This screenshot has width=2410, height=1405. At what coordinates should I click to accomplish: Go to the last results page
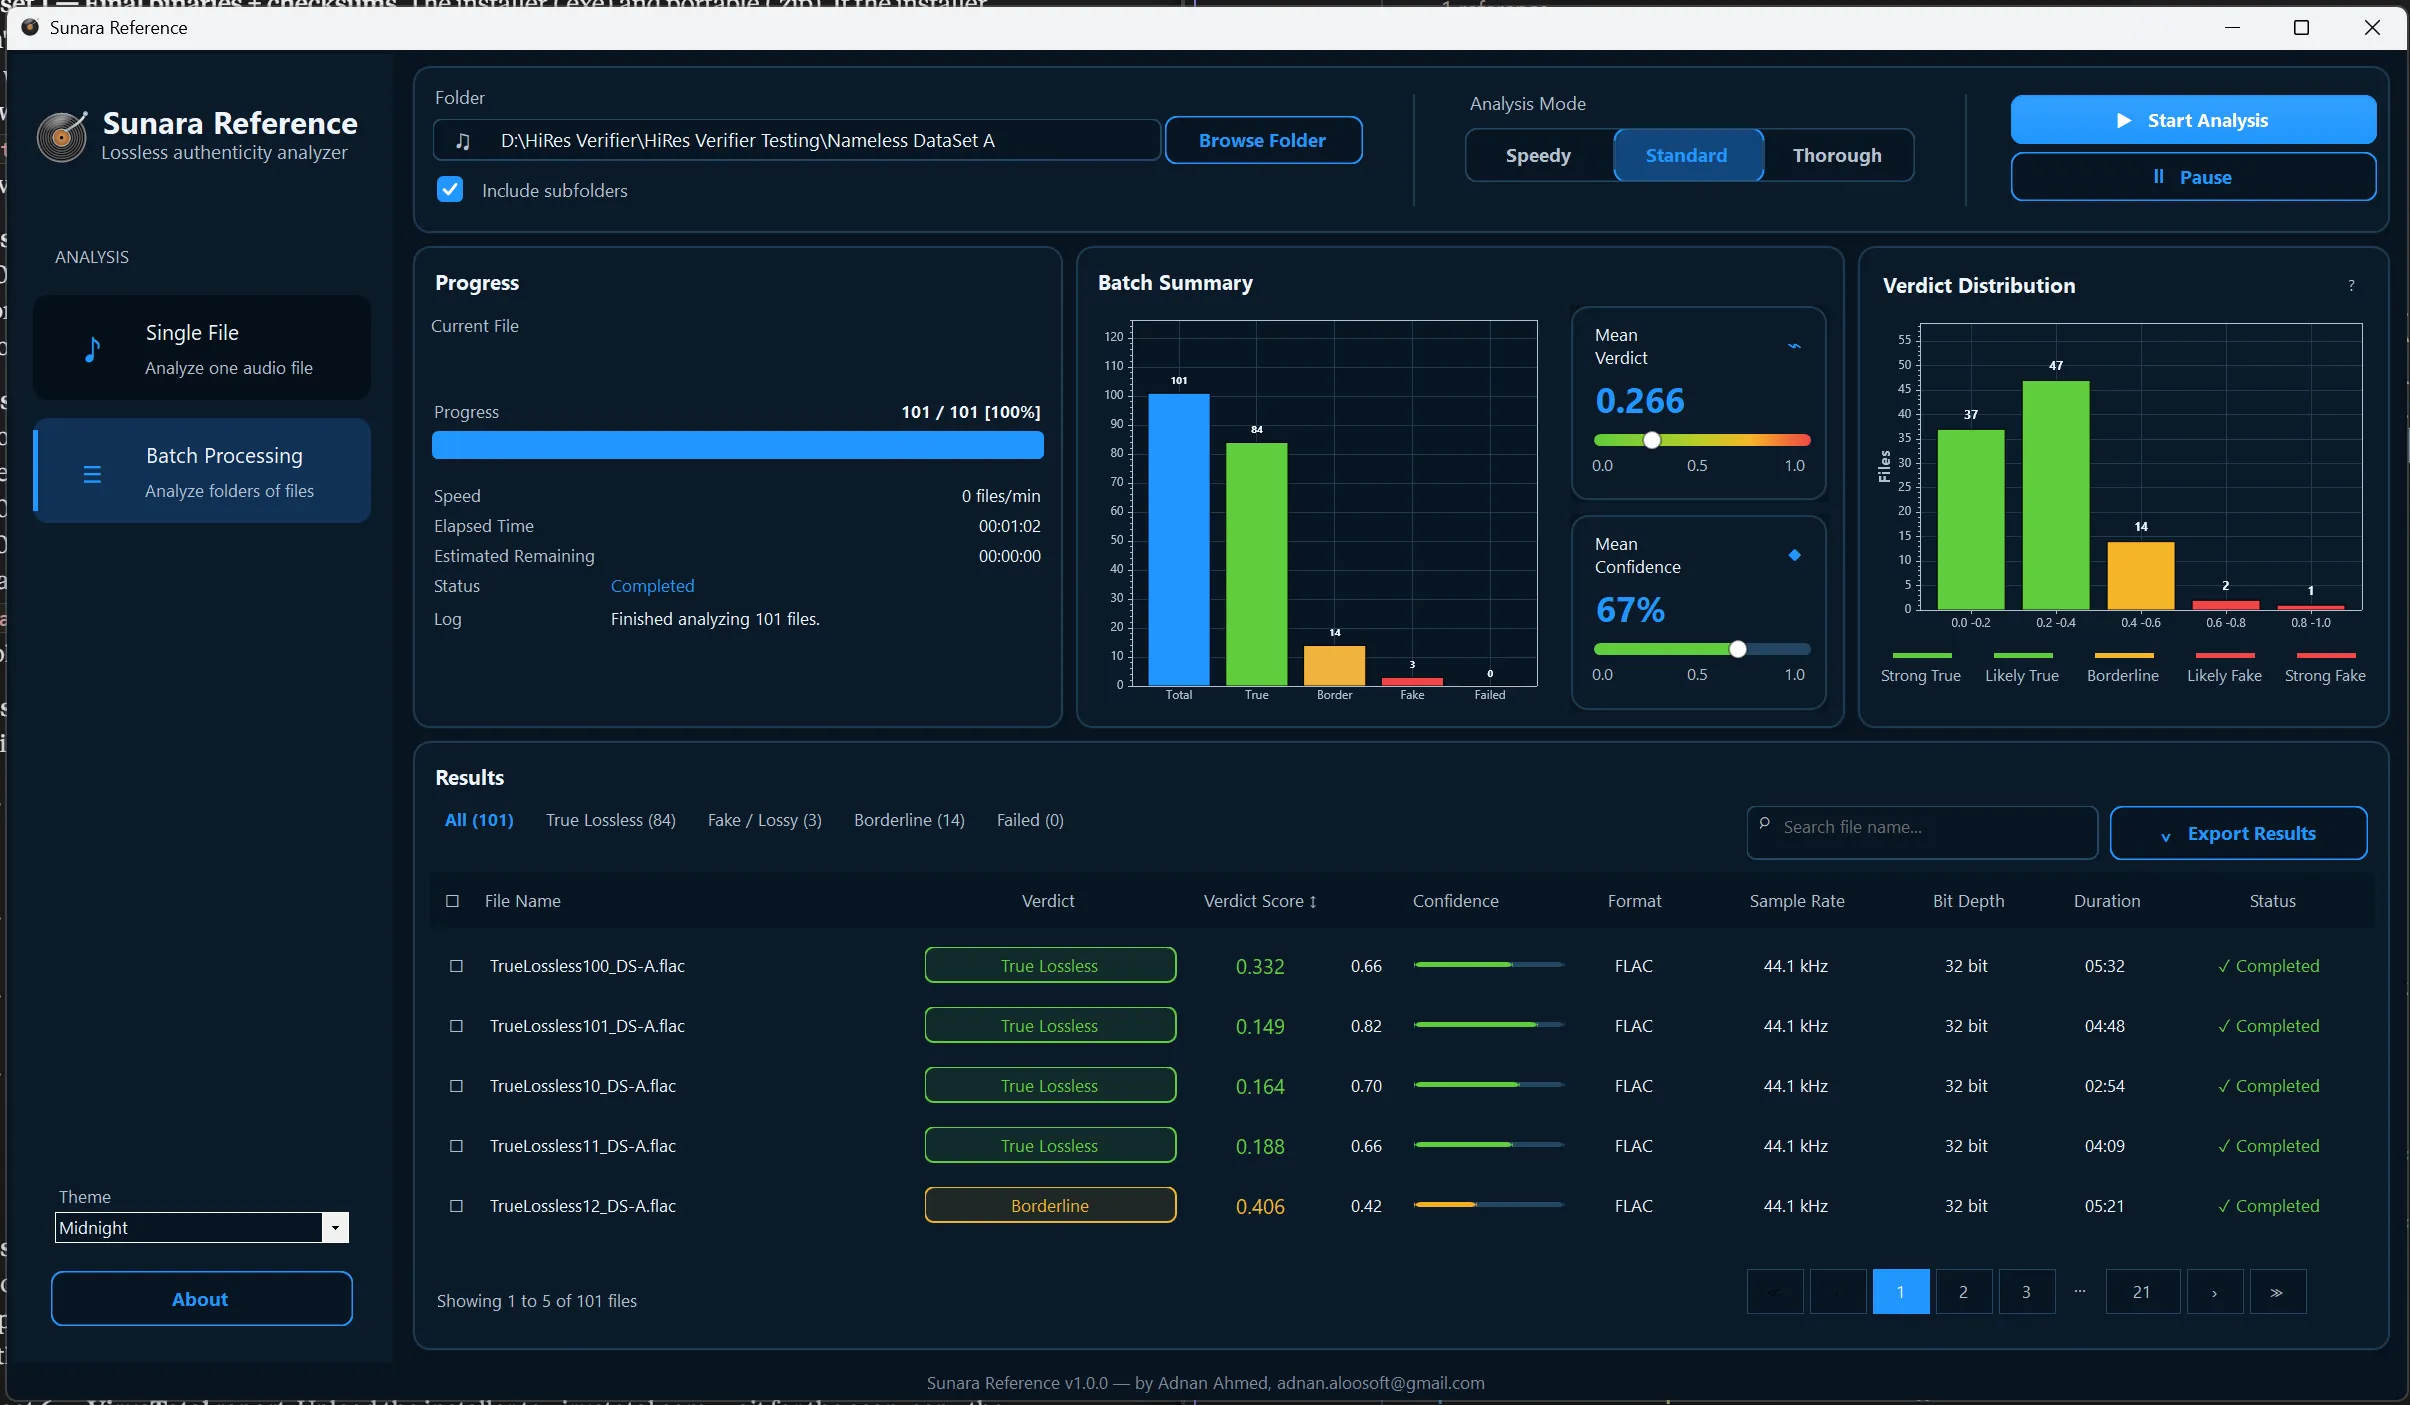2277,1292
